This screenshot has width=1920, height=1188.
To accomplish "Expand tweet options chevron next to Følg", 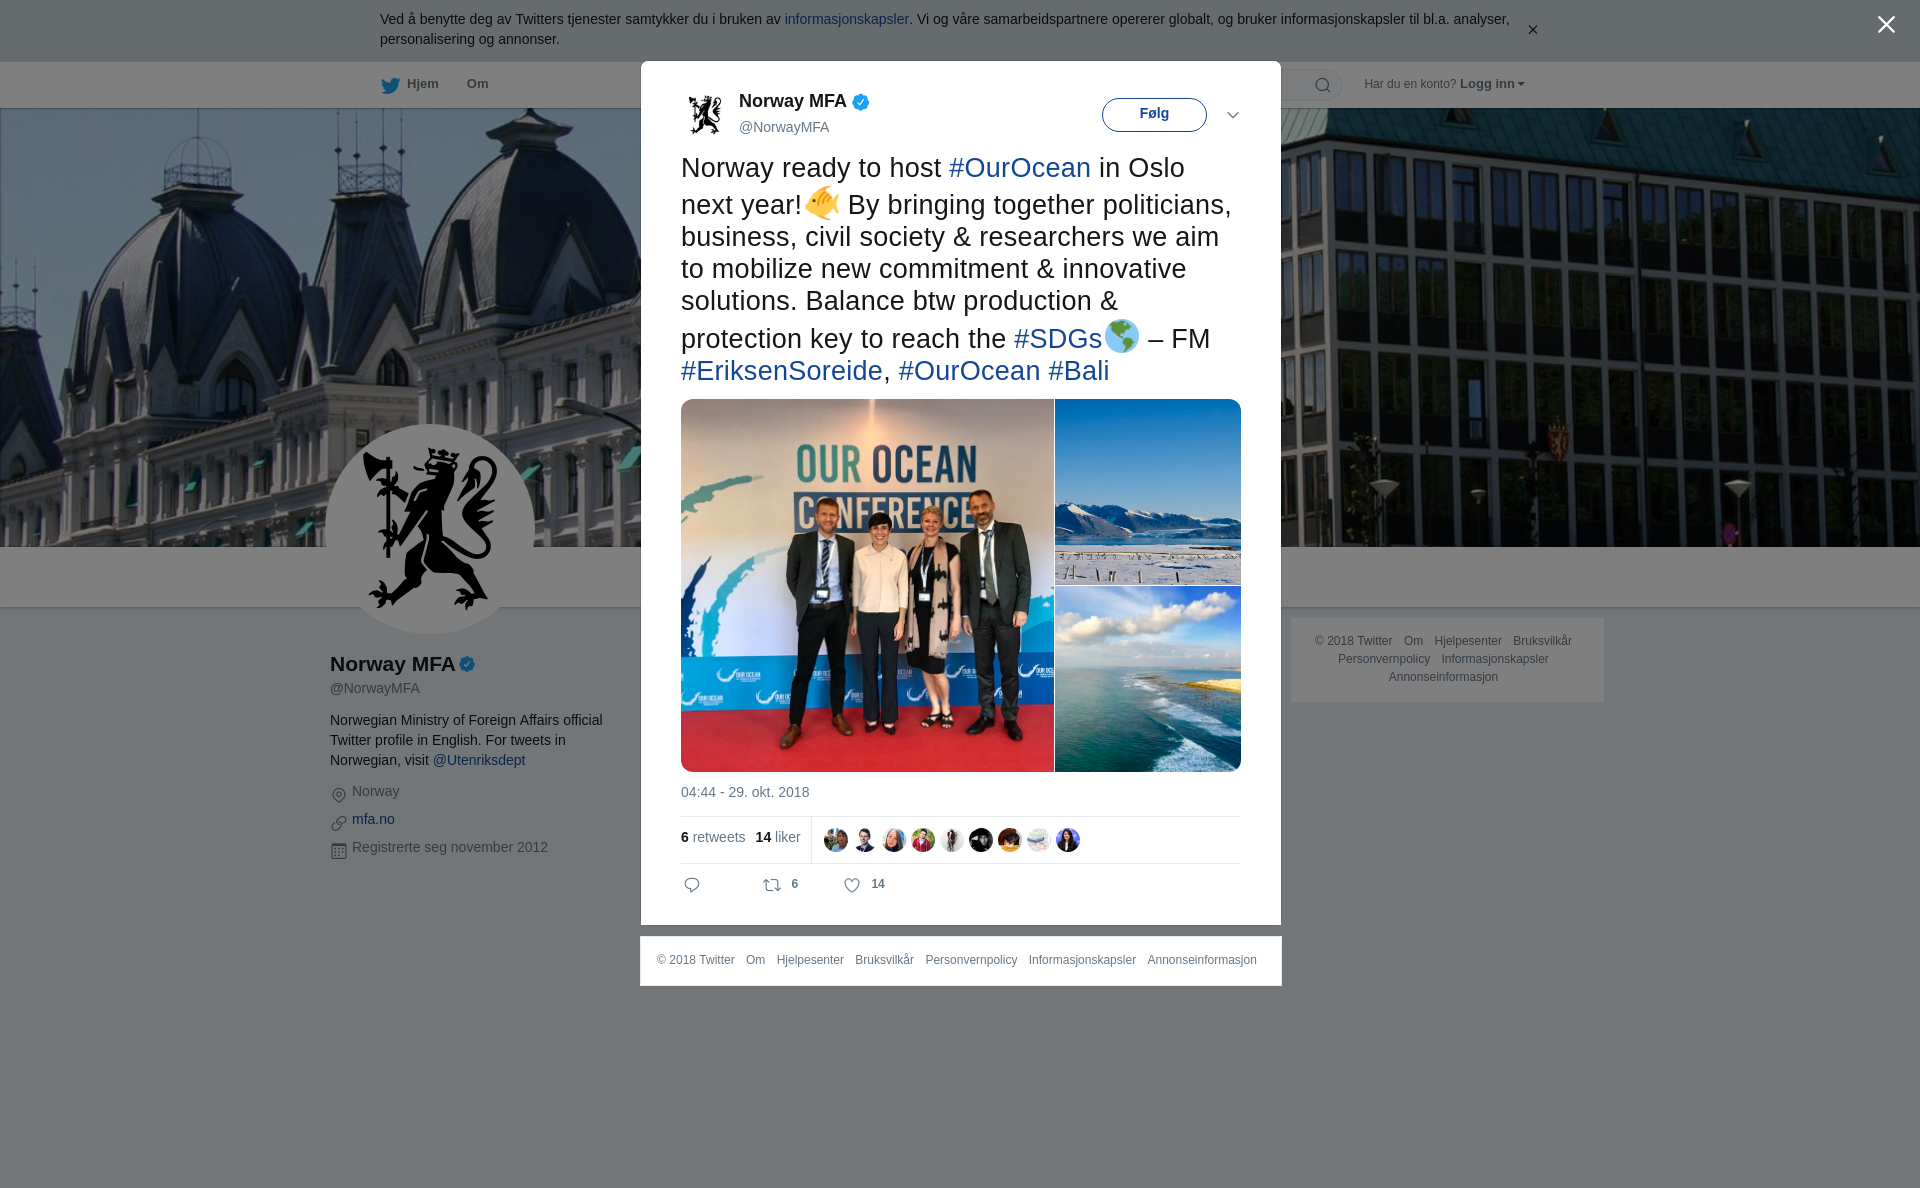I will tap(1233, 115).
